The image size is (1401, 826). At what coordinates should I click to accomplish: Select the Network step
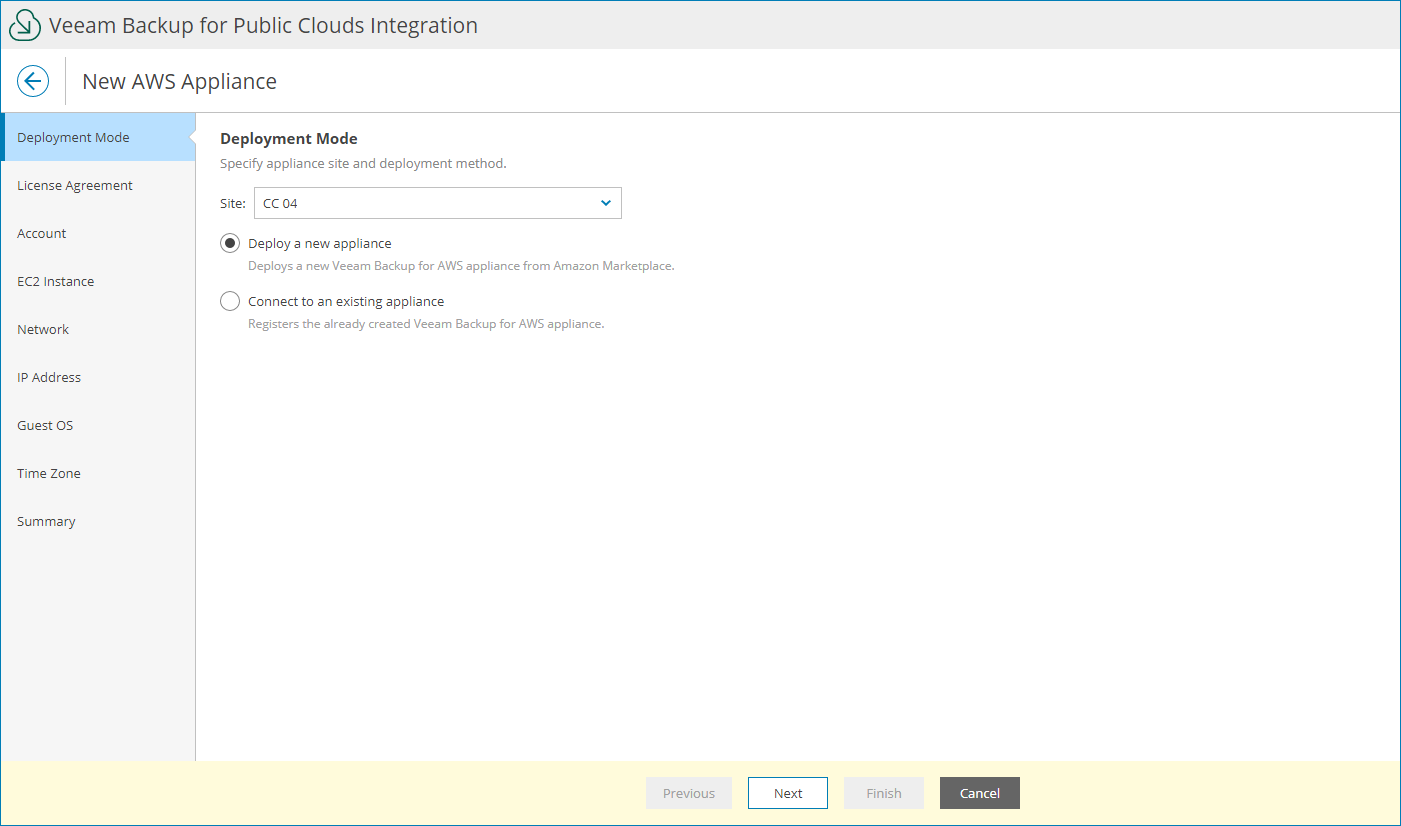pyautogui.click(x=43, y=329)
